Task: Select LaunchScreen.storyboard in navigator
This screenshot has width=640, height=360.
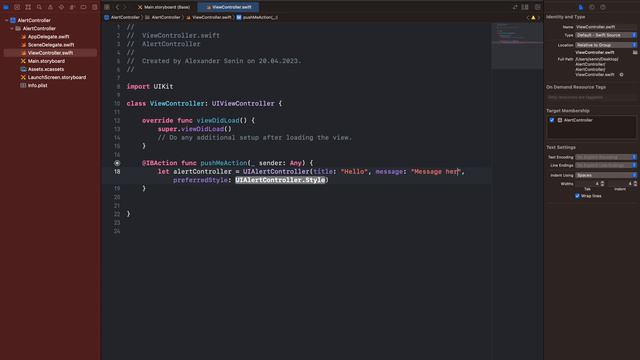Action: click(57, 78)
